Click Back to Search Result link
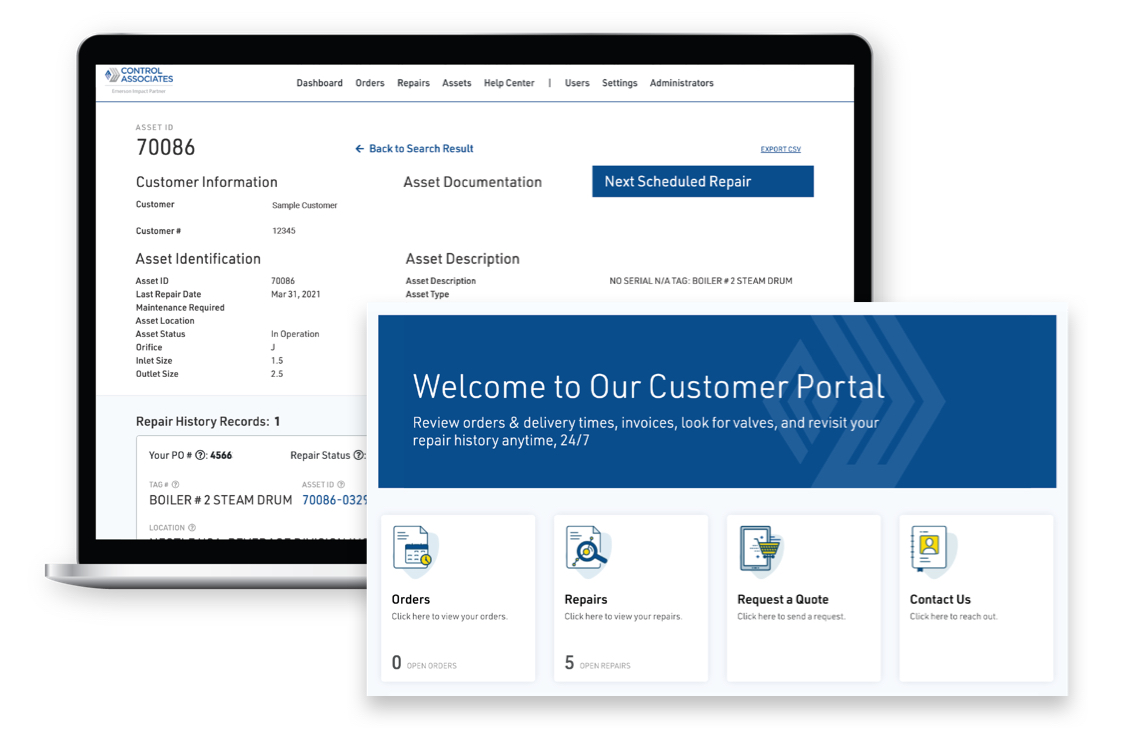Screen dimensions: 1140x740 tap(414, 149)
